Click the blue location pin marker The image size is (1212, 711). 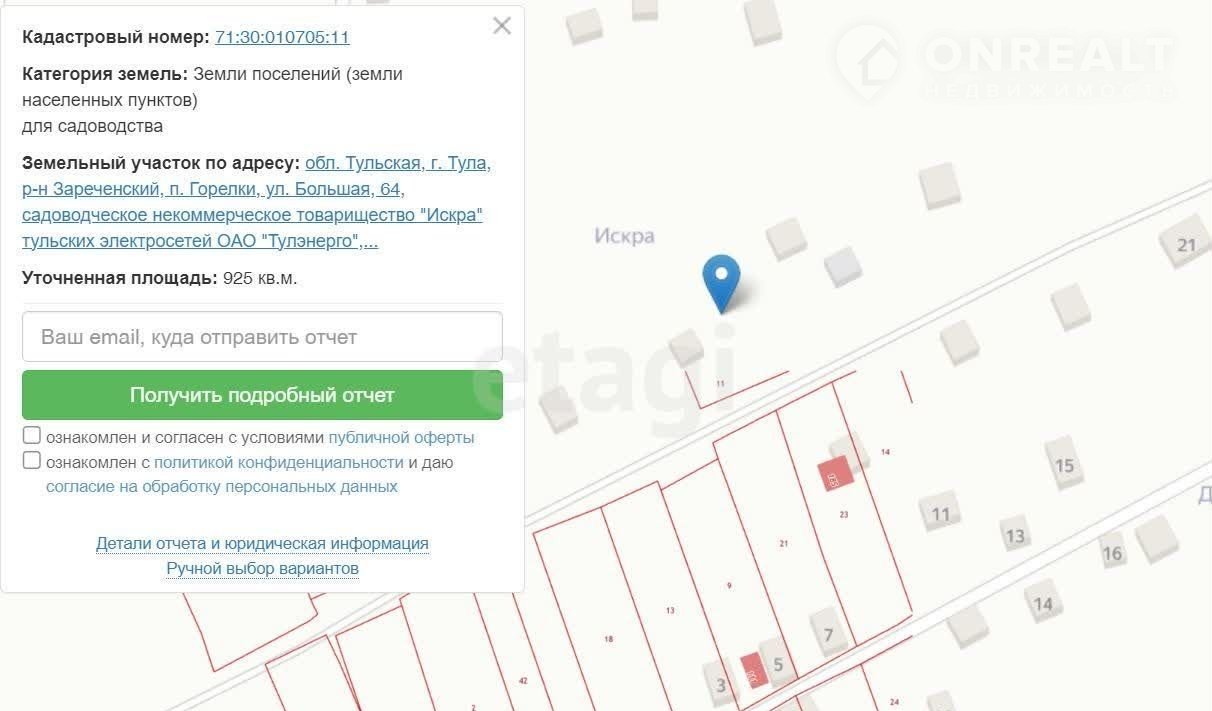coord(721,280)
